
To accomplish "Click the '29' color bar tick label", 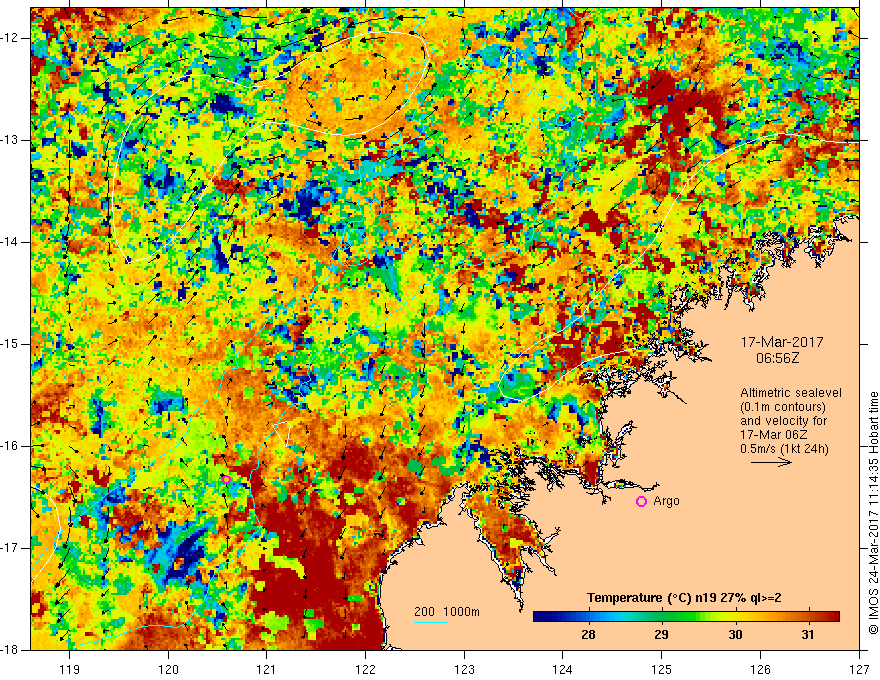I will pyautogui.click(x=662, y=635).
